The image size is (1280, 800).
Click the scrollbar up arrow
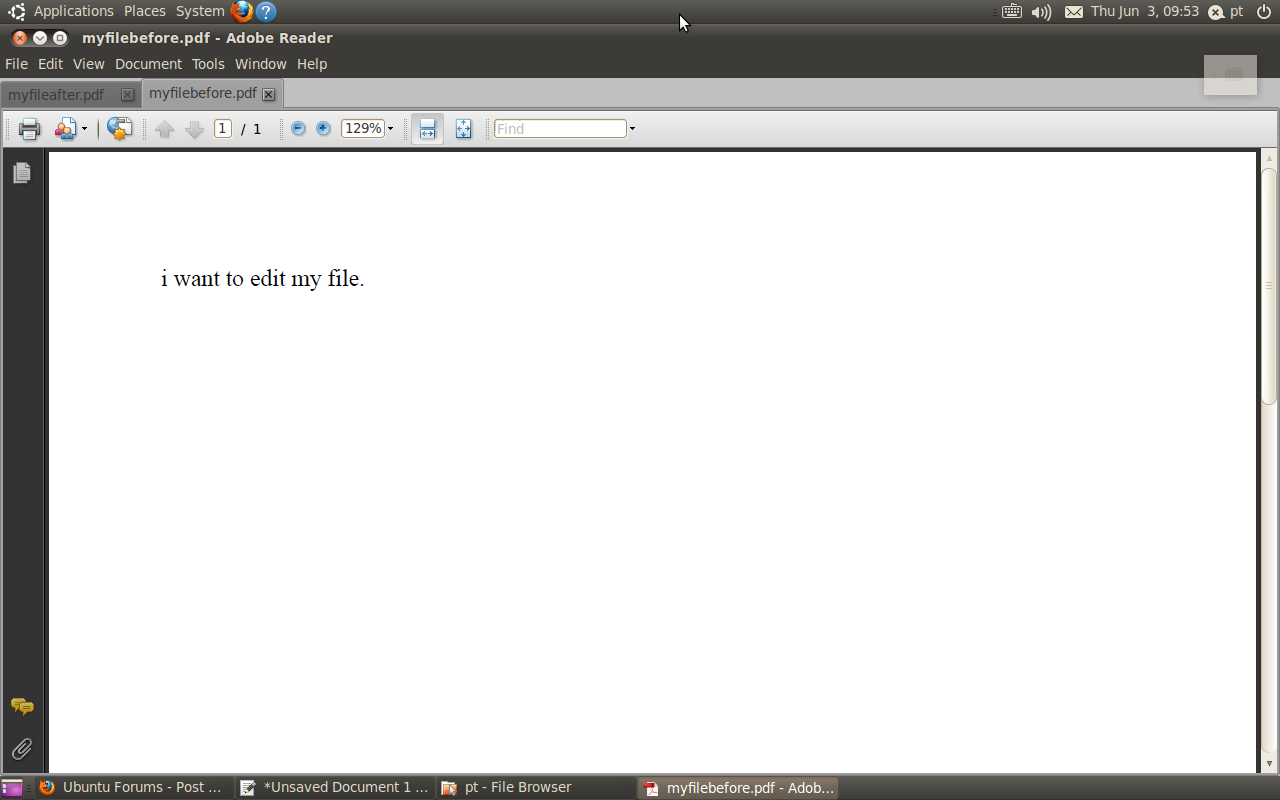click(x=1269, y=158)
